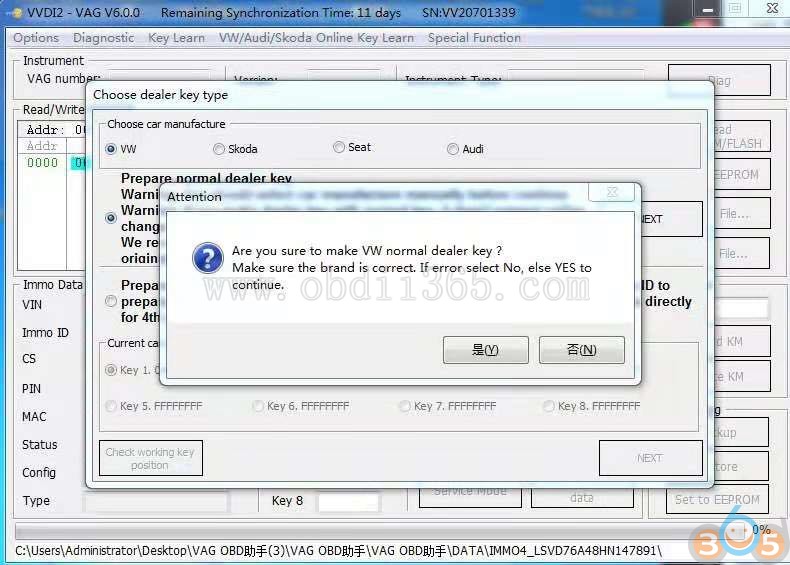790x565 pixels.
Task: Click the VVDI2 app icon in title bar
Action: point(16,13)
